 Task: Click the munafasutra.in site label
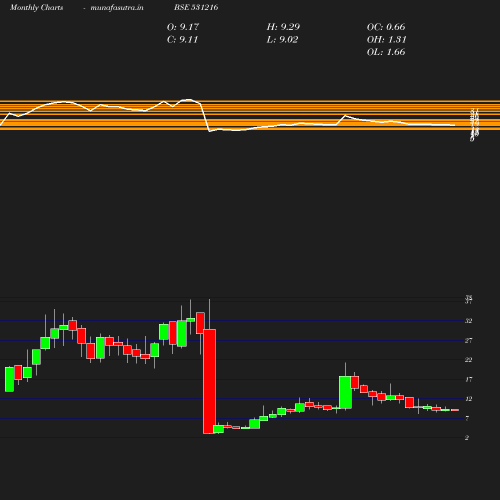tap(117, 7)
